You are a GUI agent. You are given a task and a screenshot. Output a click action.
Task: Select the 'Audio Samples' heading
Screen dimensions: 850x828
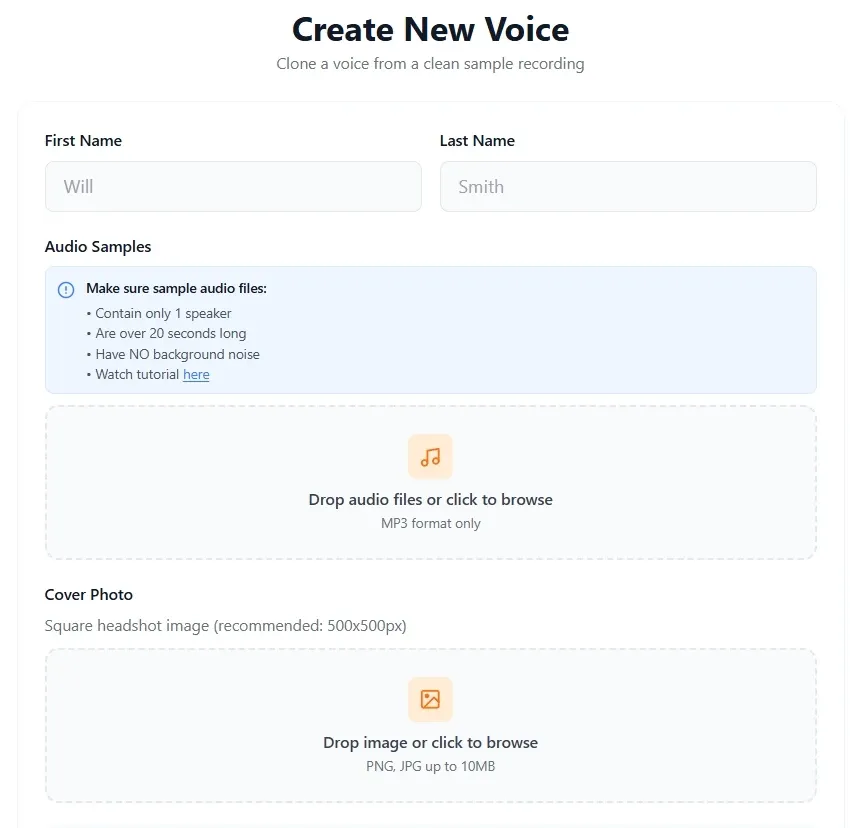click(98, 247)
